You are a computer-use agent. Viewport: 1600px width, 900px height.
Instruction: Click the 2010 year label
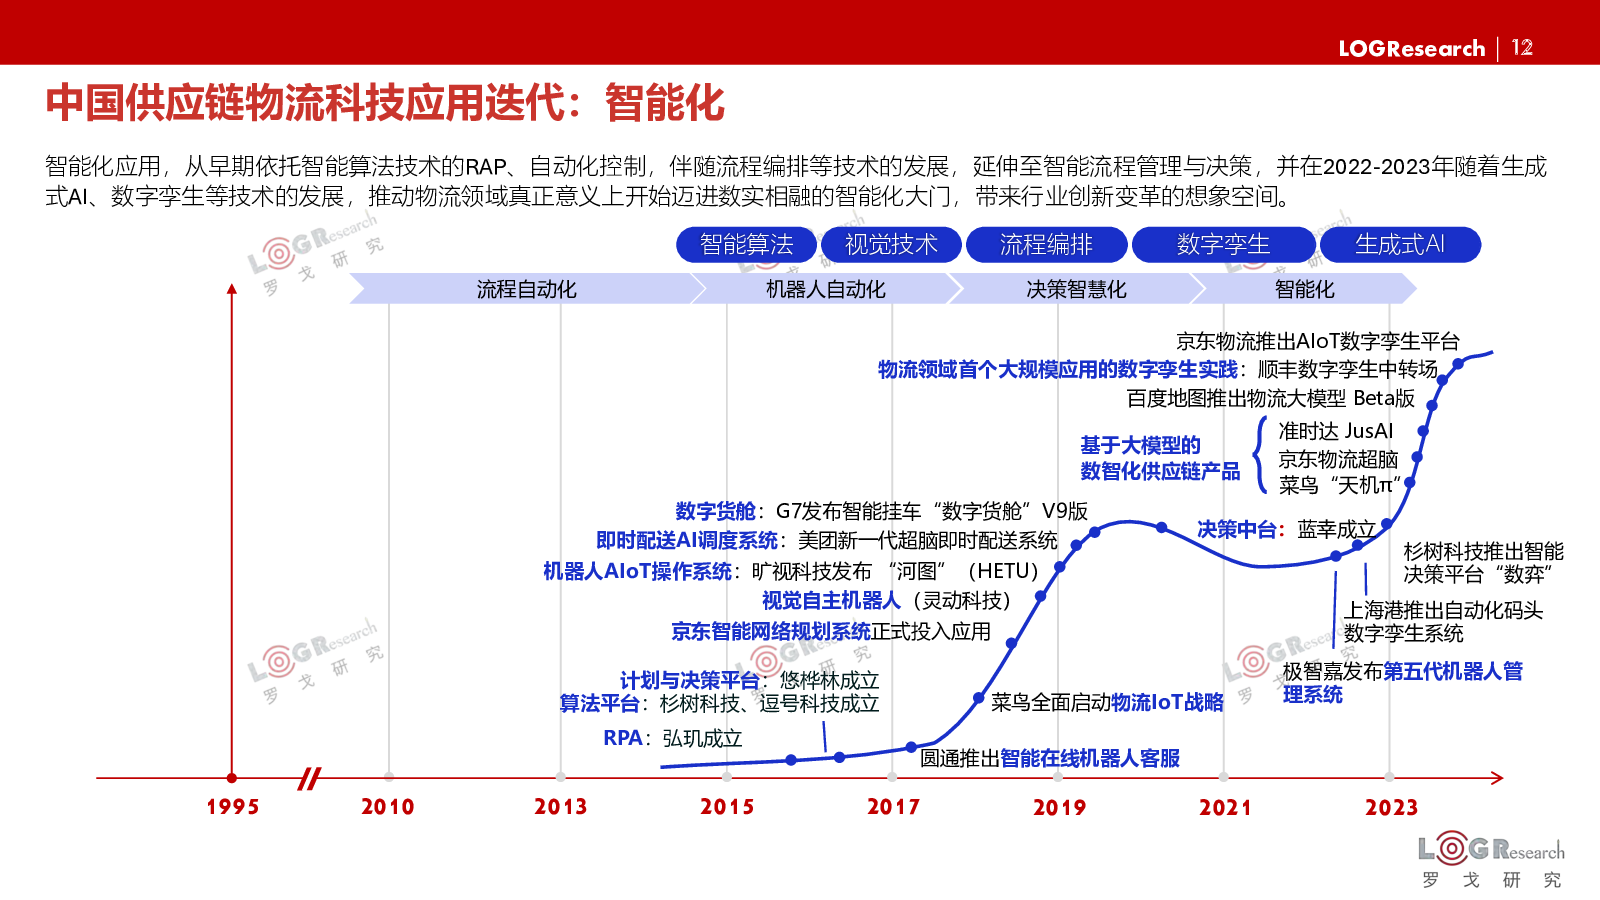pyautogui.click(x=388, y=807)
